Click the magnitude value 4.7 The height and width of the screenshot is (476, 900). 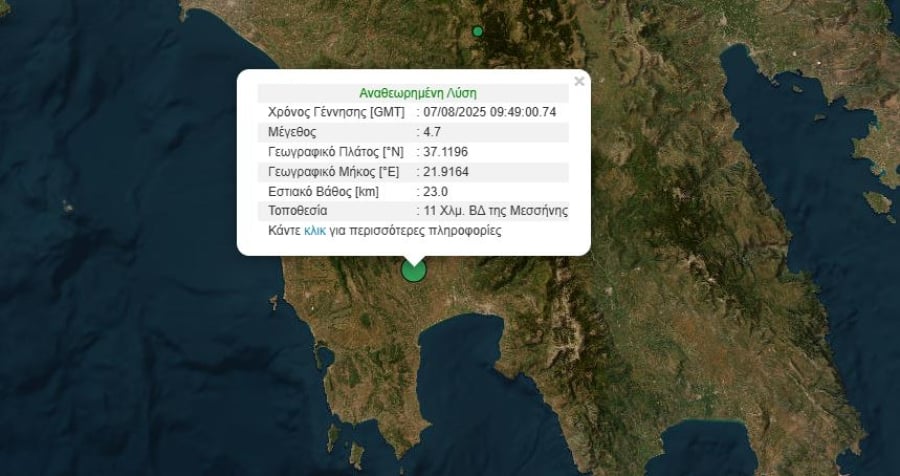pos(432,133)
